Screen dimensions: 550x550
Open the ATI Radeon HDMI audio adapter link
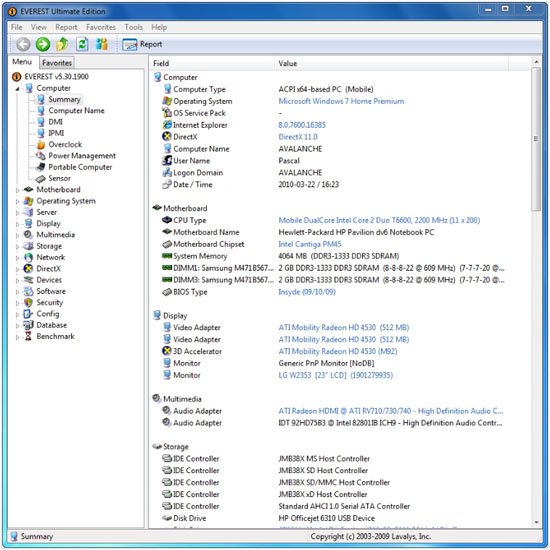391,411
